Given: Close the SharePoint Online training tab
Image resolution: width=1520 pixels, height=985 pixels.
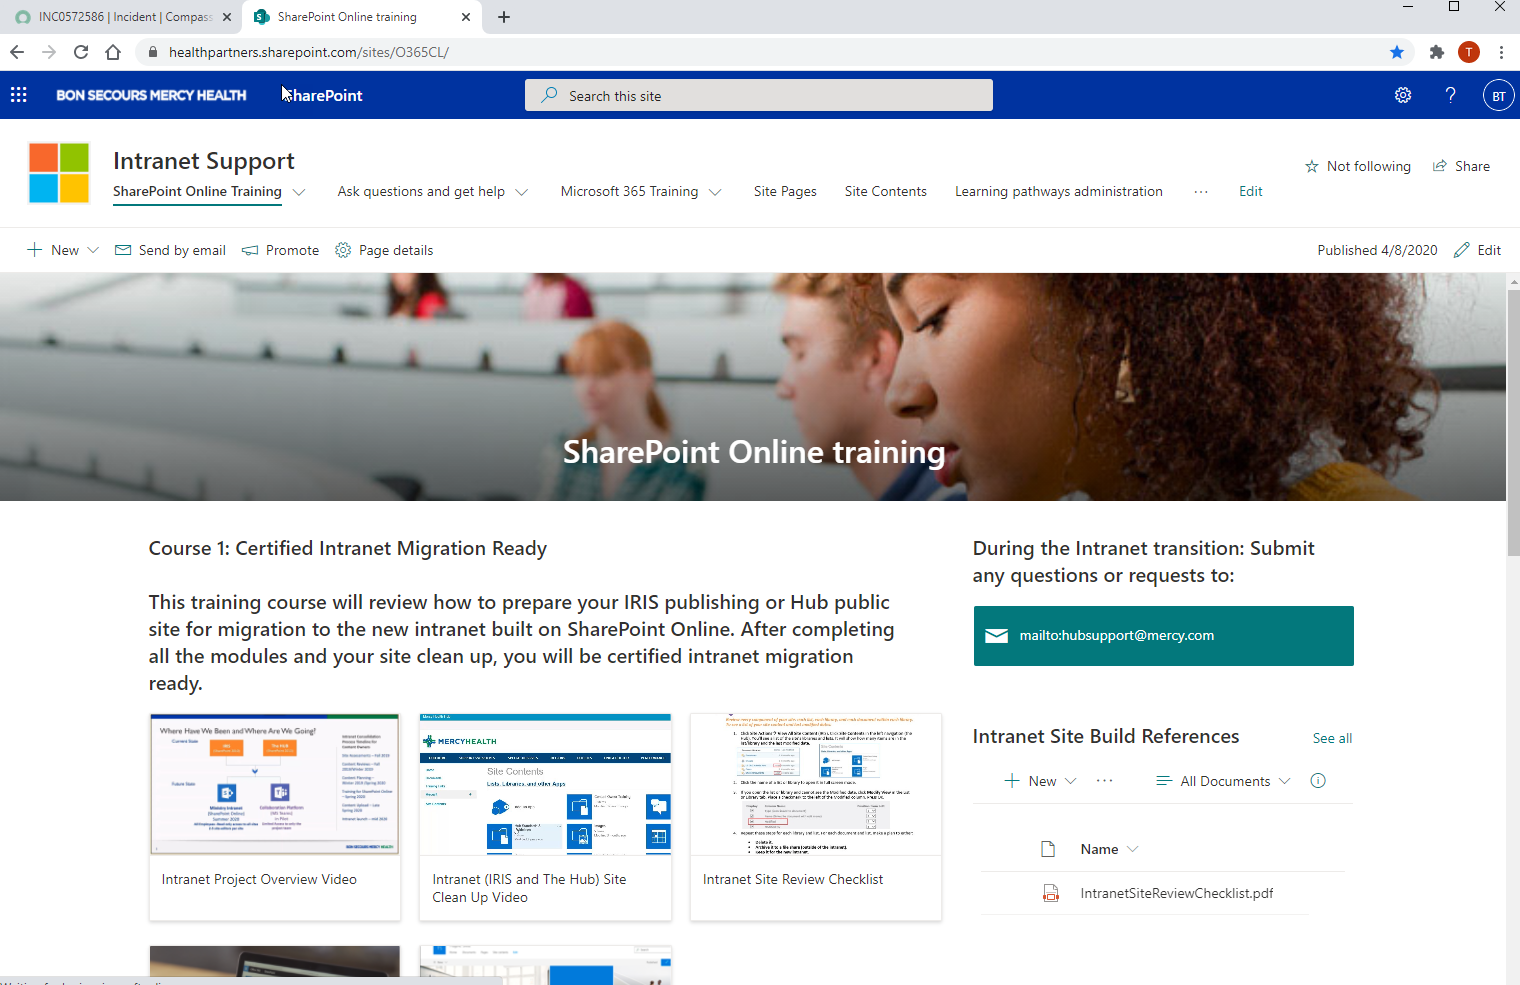Looking at the screenshot, I should tap(466, 17).
